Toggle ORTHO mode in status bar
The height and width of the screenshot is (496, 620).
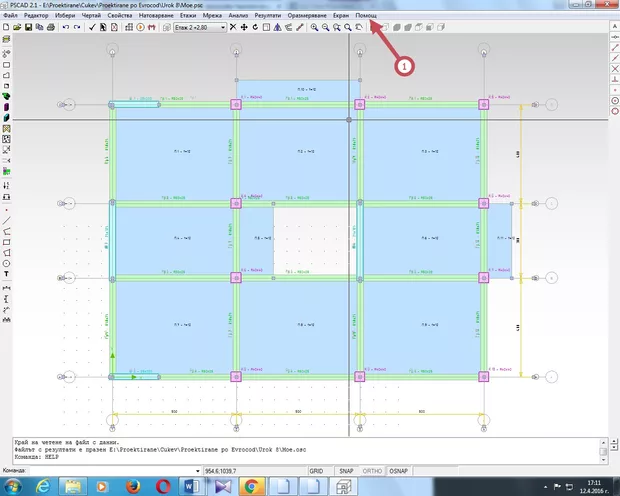click(x=373, y=469)
